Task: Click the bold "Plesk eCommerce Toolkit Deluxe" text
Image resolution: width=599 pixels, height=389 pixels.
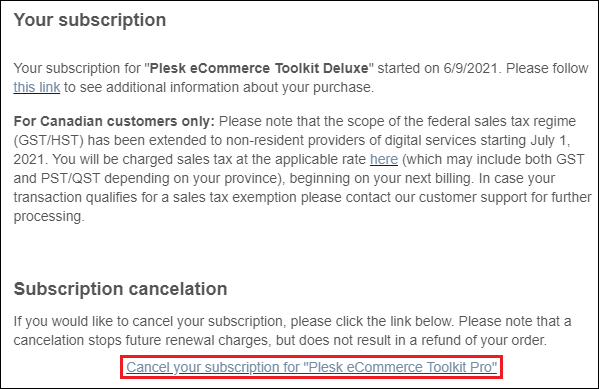Action: [259, 68]
